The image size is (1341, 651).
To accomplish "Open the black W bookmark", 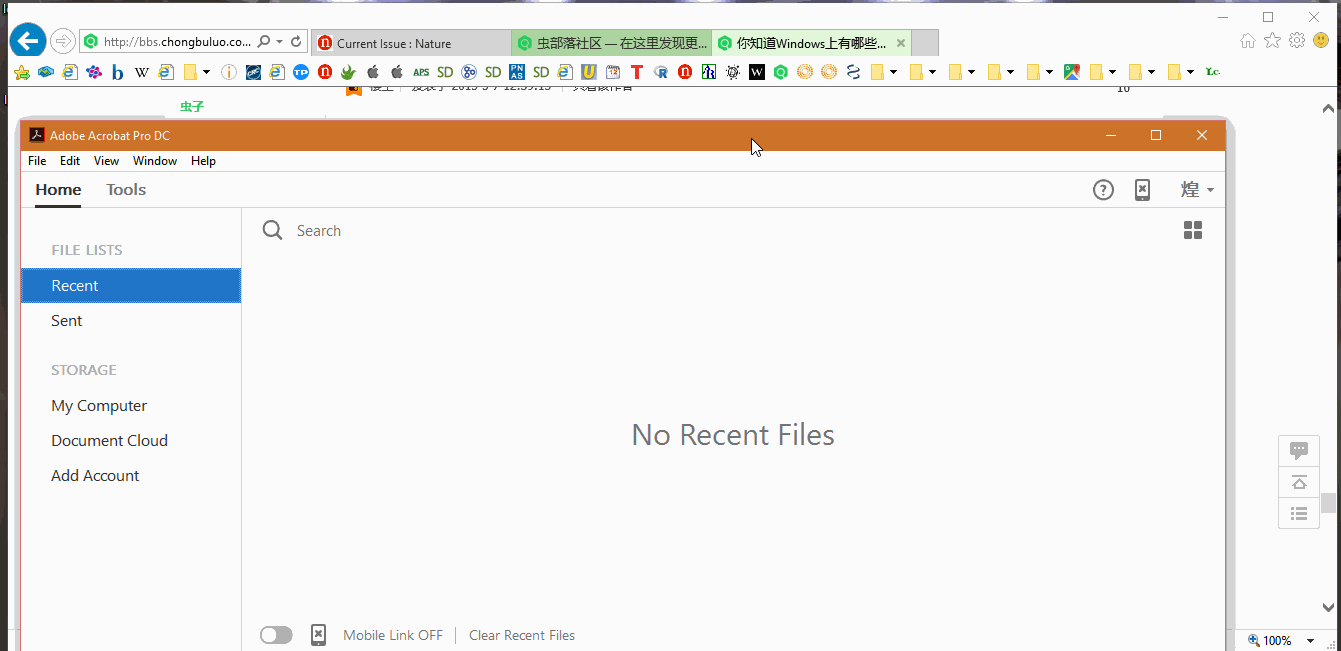I will coord(757,72).
